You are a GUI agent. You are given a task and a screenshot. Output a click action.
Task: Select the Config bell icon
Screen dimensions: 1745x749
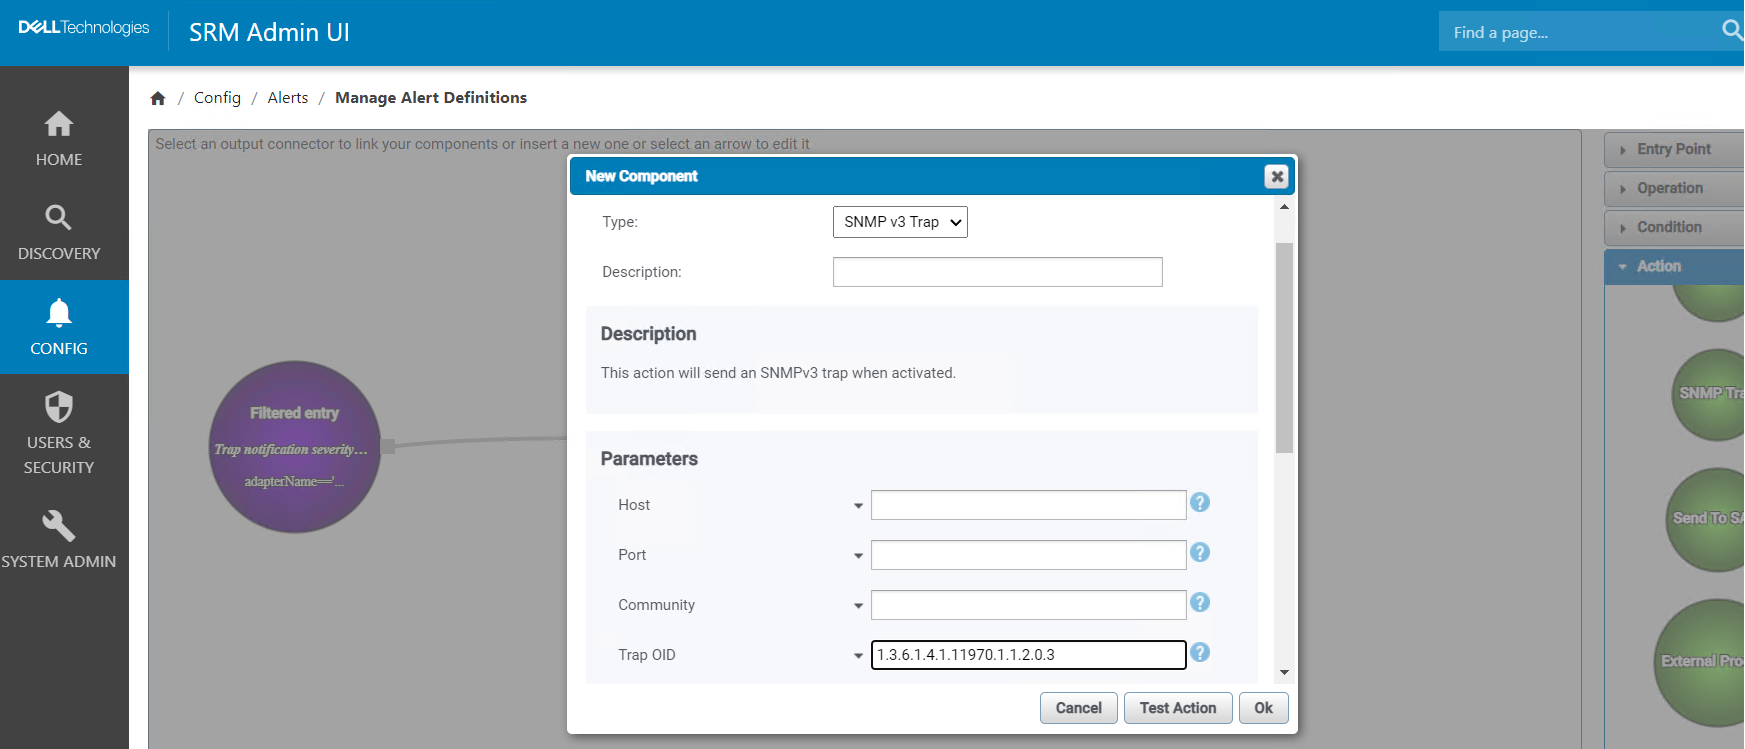59,313
